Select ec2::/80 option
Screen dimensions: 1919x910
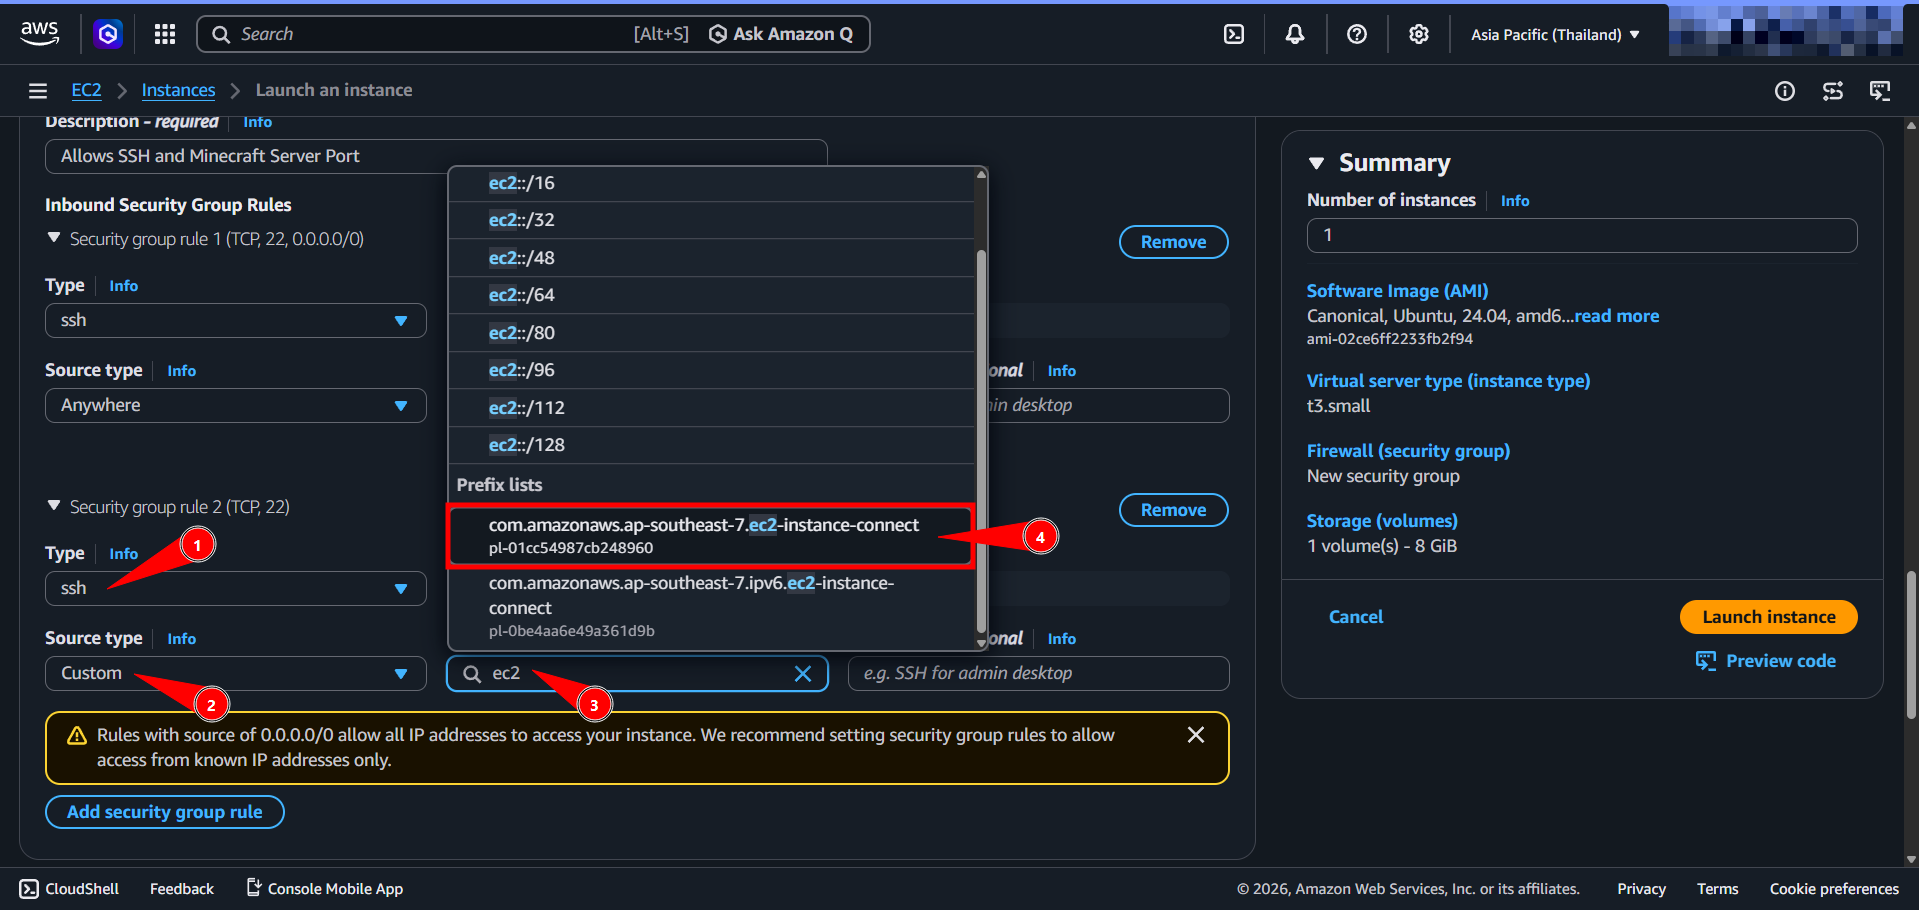[x=711, y=333]
